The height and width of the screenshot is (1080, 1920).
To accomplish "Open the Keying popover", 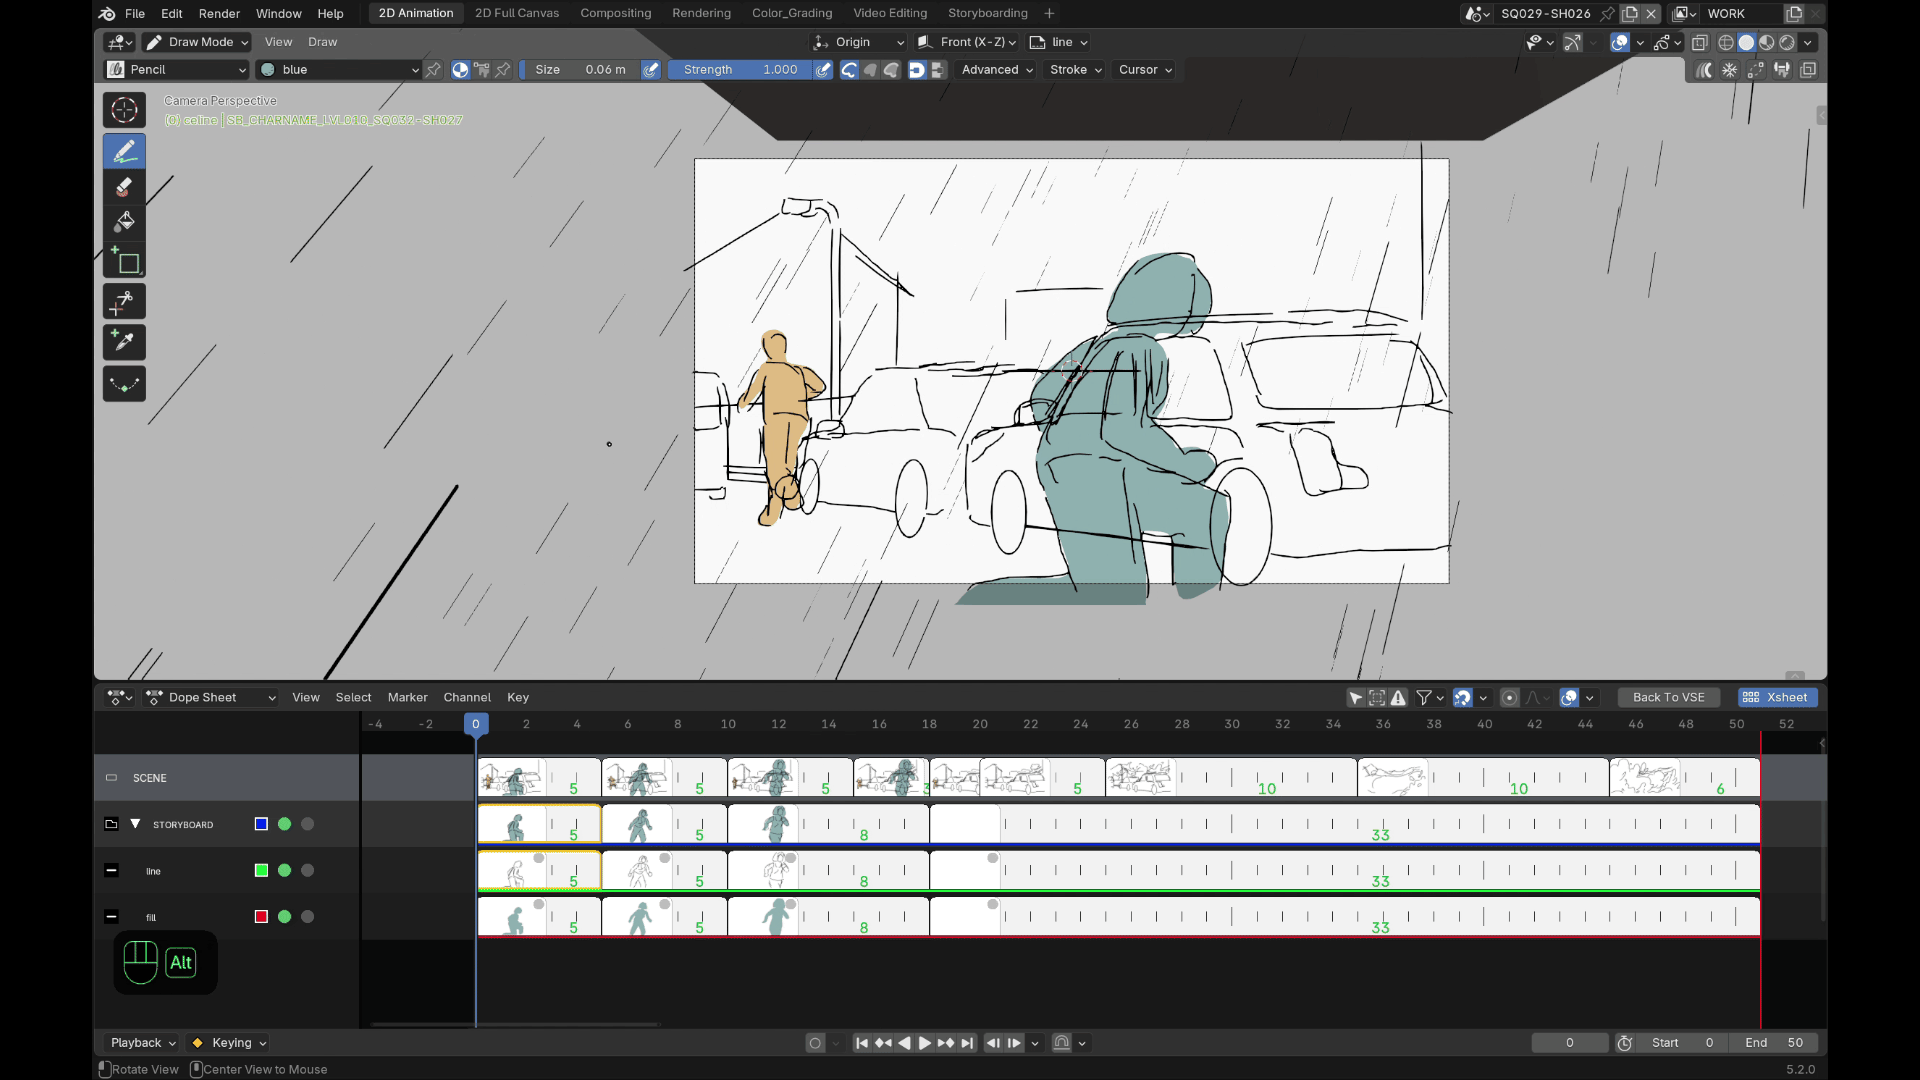I will point(229,1043).
